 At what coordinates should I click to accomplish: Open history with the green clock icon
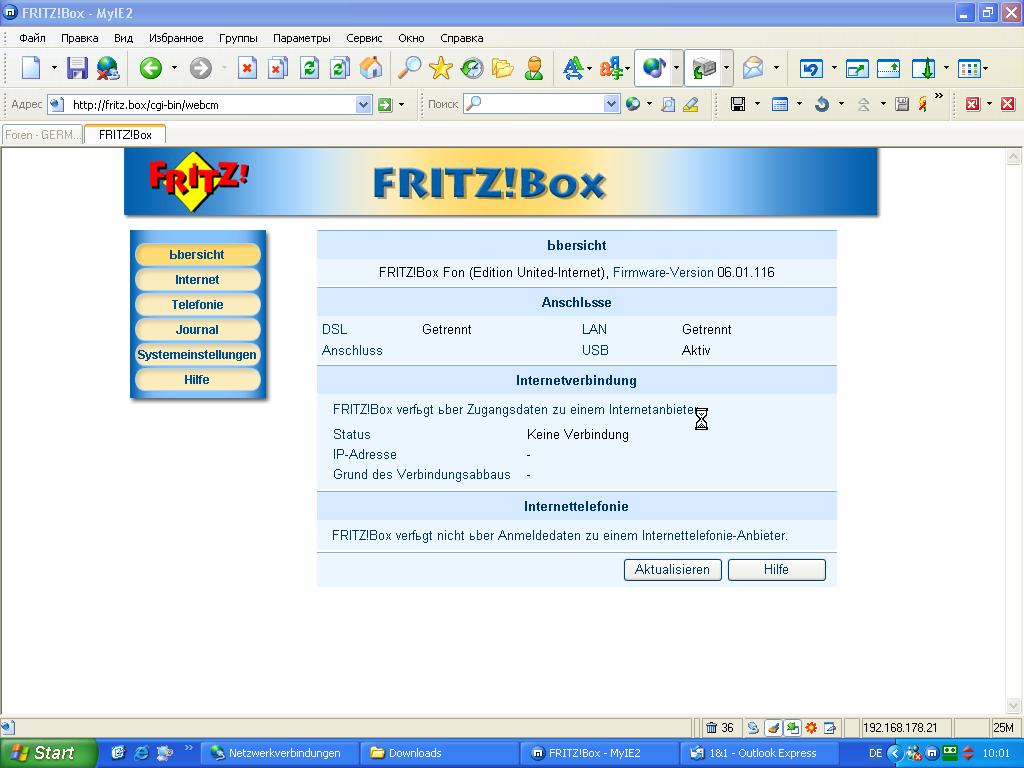pos(472,68)
